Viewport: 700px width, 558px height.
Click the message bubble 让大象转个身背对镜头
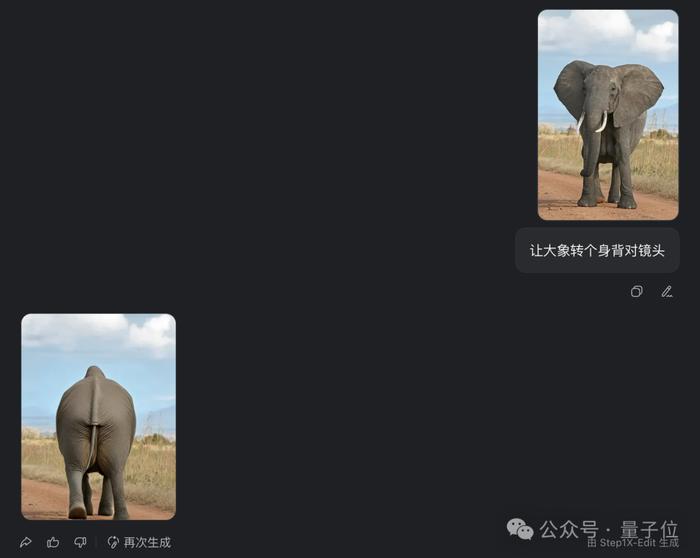[597, 250]
